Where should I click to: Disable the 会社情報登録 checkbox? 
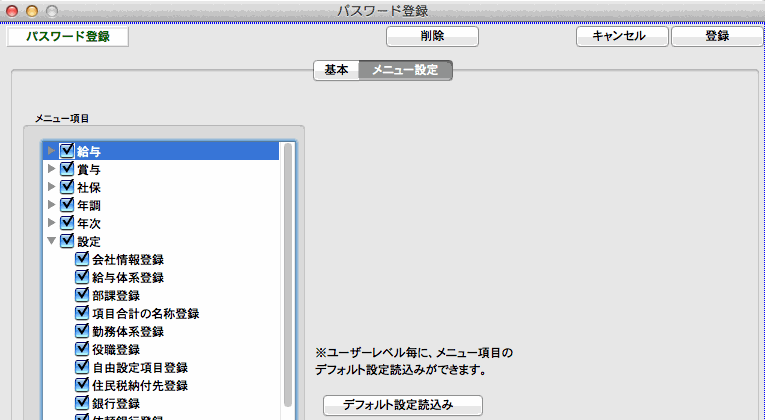tap(83, 259)
